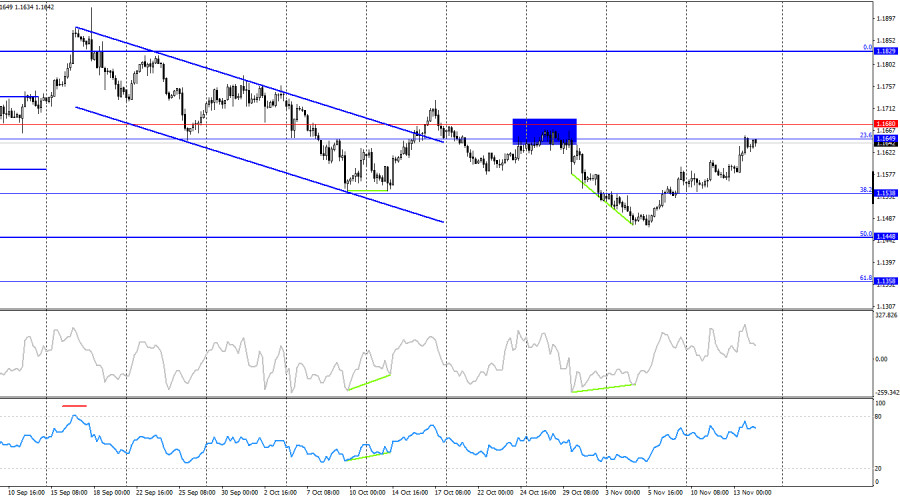This screenshot has height=500, width=900.
Task: Click the 25 Sep 08:00 date label
Action: [x=197, y=493]
